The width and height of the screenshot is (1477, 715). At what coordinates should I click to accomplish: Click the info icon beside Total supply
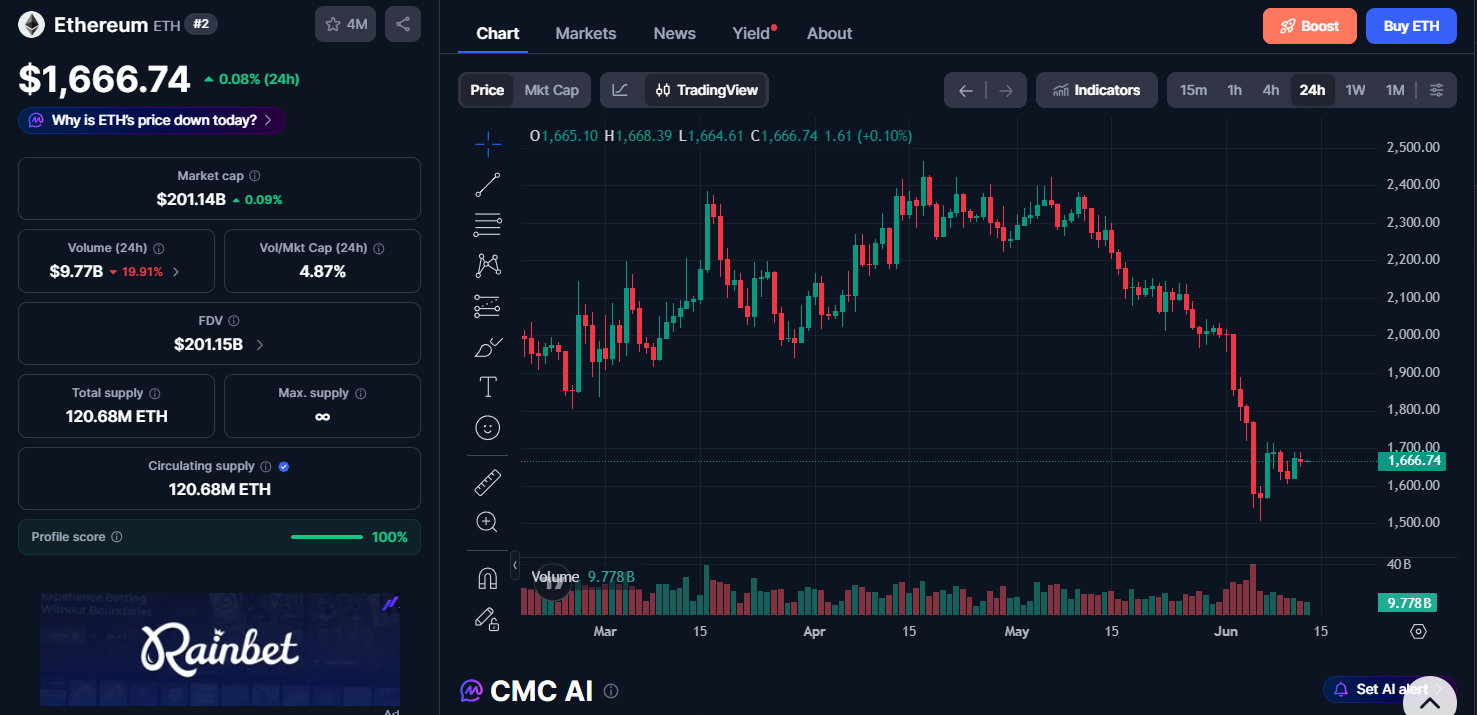point(155,394)
